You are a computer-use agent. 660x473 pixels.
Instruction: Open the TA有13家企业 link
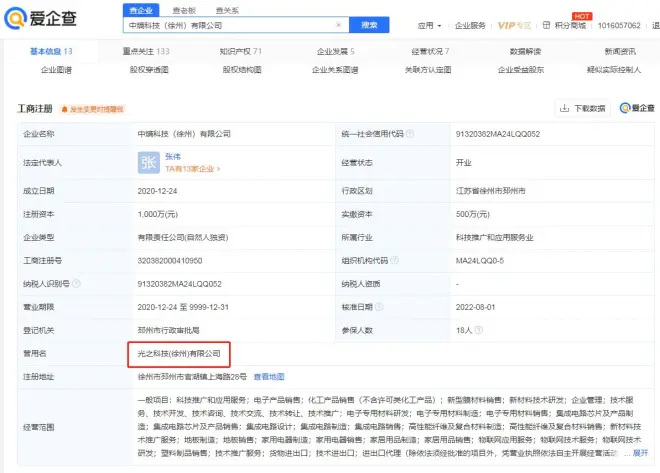coord(192,169)
